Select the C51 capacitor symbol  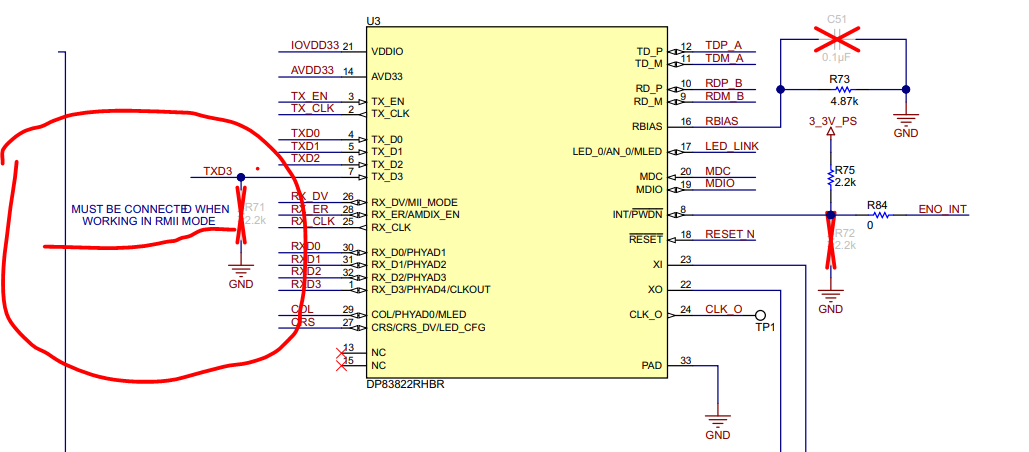(x=836, y=39)
